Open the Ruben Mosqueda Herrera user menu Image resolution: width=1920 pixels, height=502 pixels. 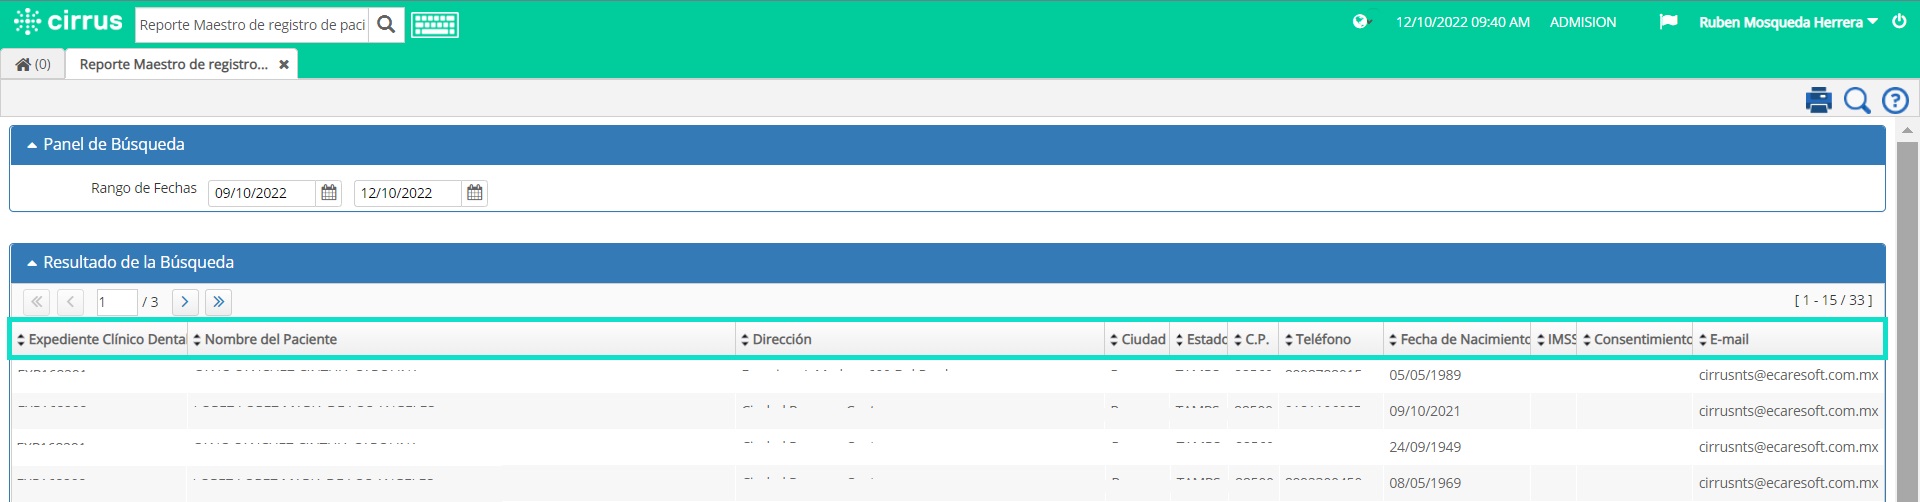1788,22
